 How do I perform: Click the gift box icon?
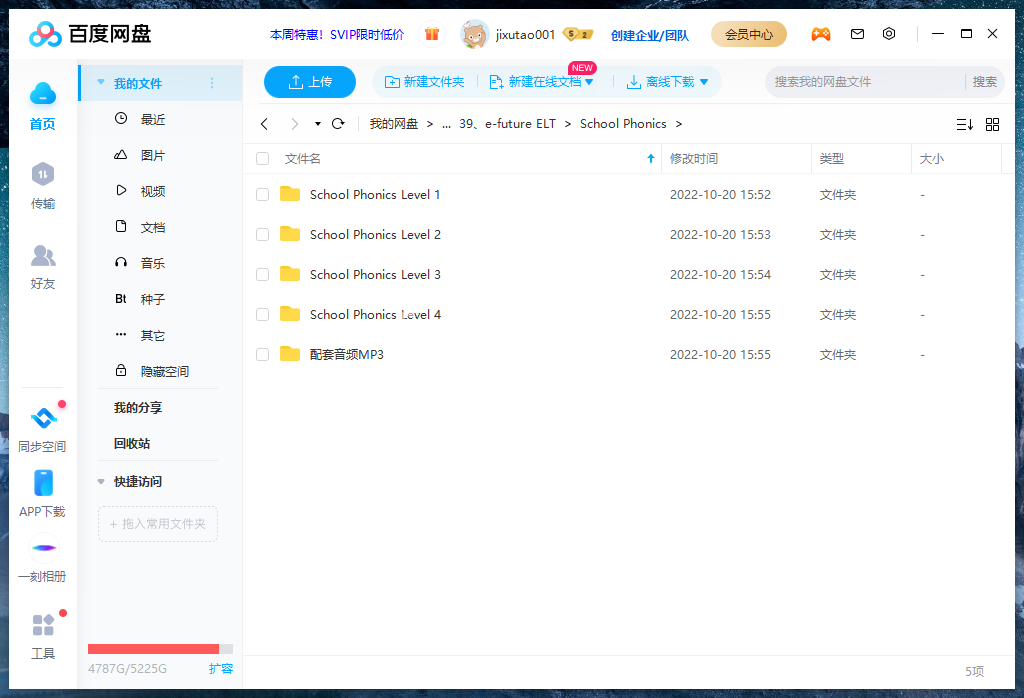point(432,34)
